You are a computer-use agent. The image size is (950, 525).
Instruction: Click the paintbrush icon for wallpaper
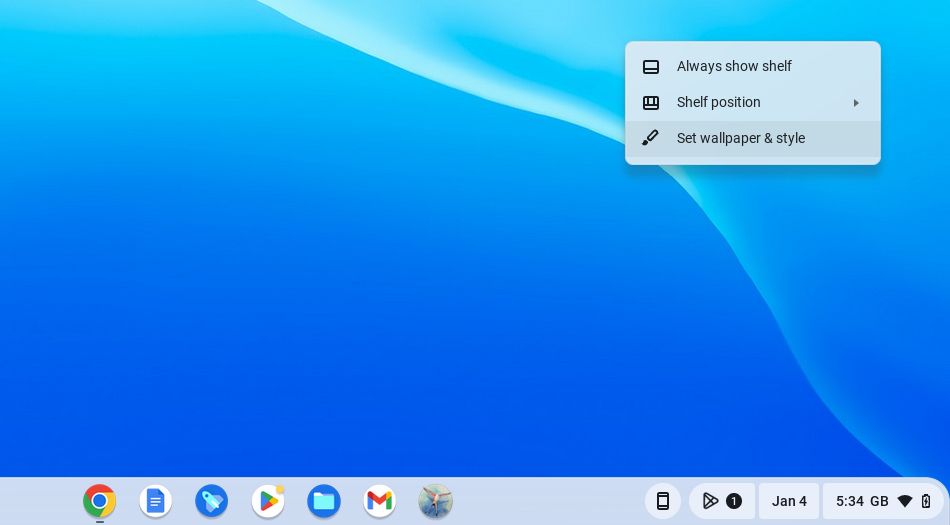[x=650, y=138]
